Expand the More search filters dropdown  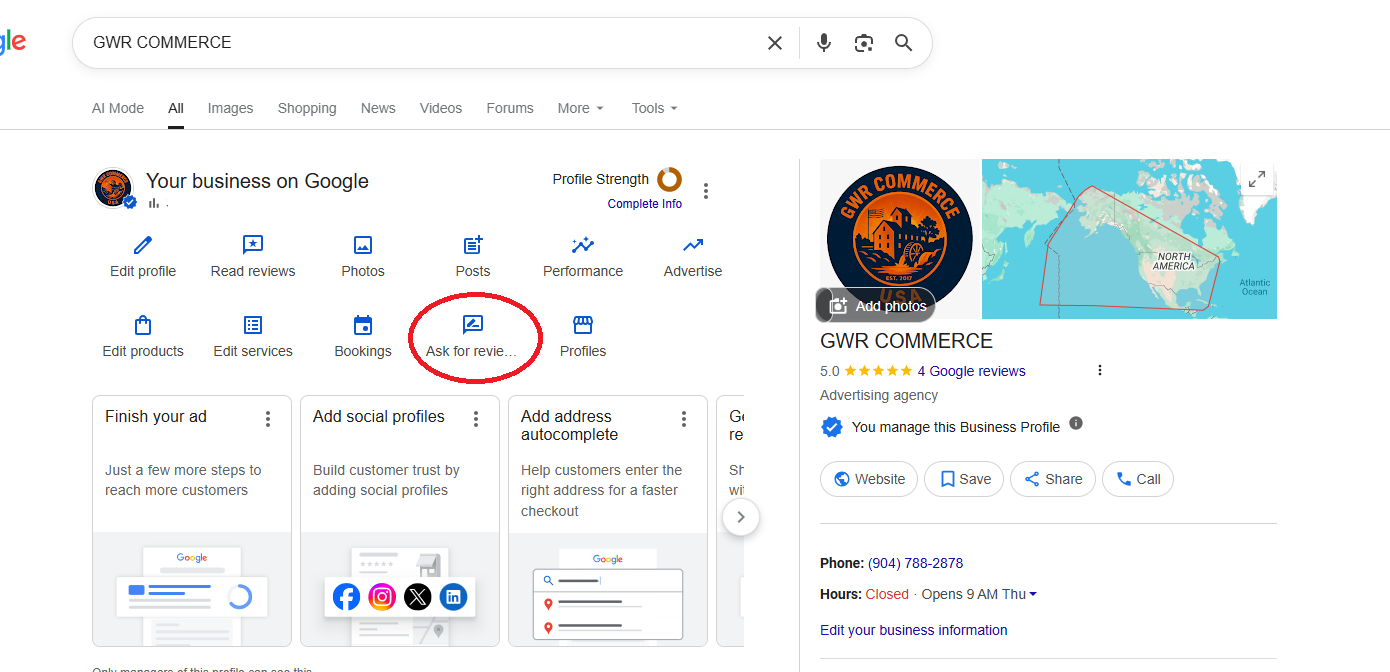click(581, 108)
